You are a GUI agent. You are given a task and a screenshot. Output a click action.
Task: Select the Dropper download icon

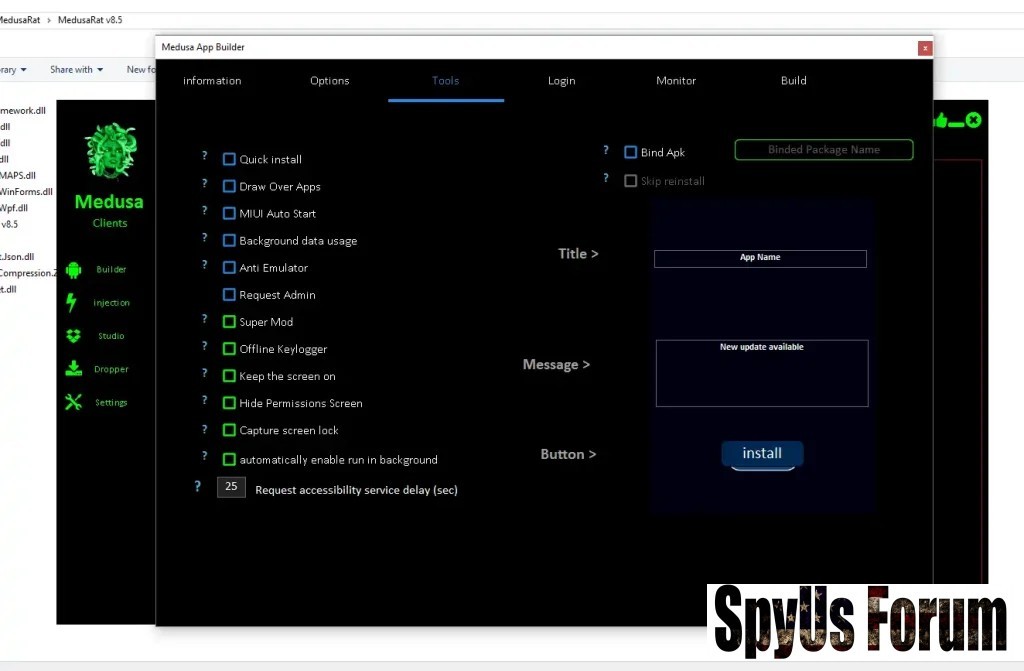click(x=73, y=369)
